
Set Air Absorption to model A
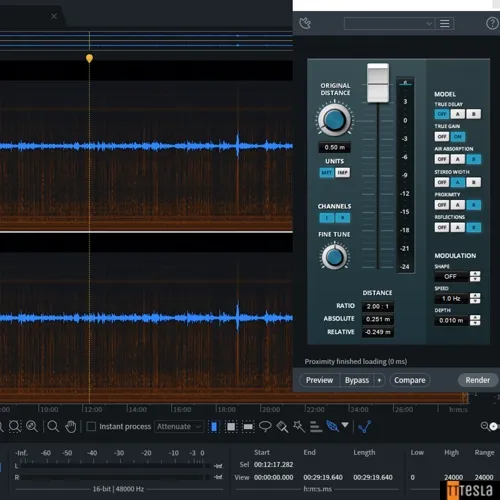458,159
